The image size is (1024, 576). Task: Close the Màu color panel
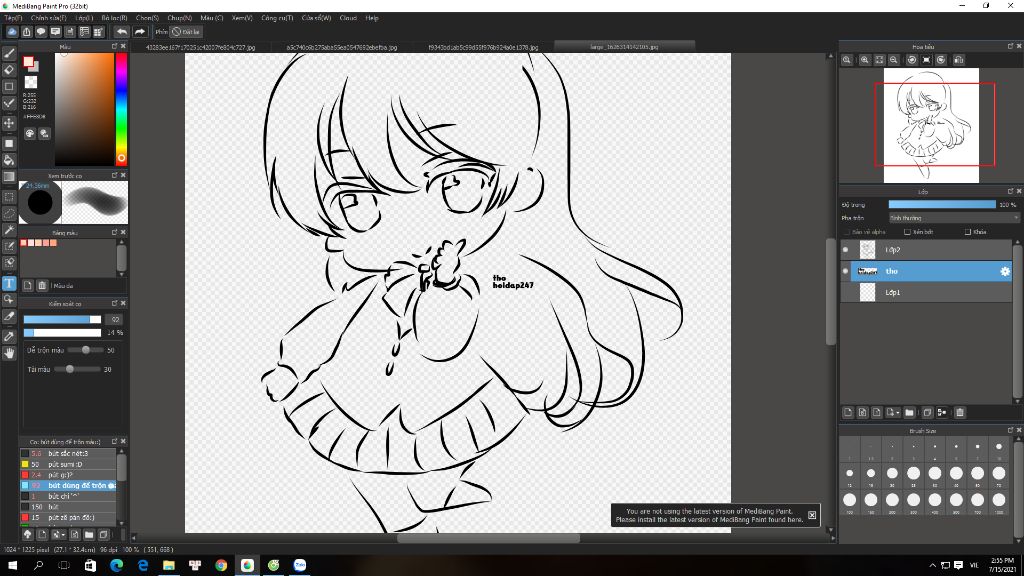coord(123,46)
